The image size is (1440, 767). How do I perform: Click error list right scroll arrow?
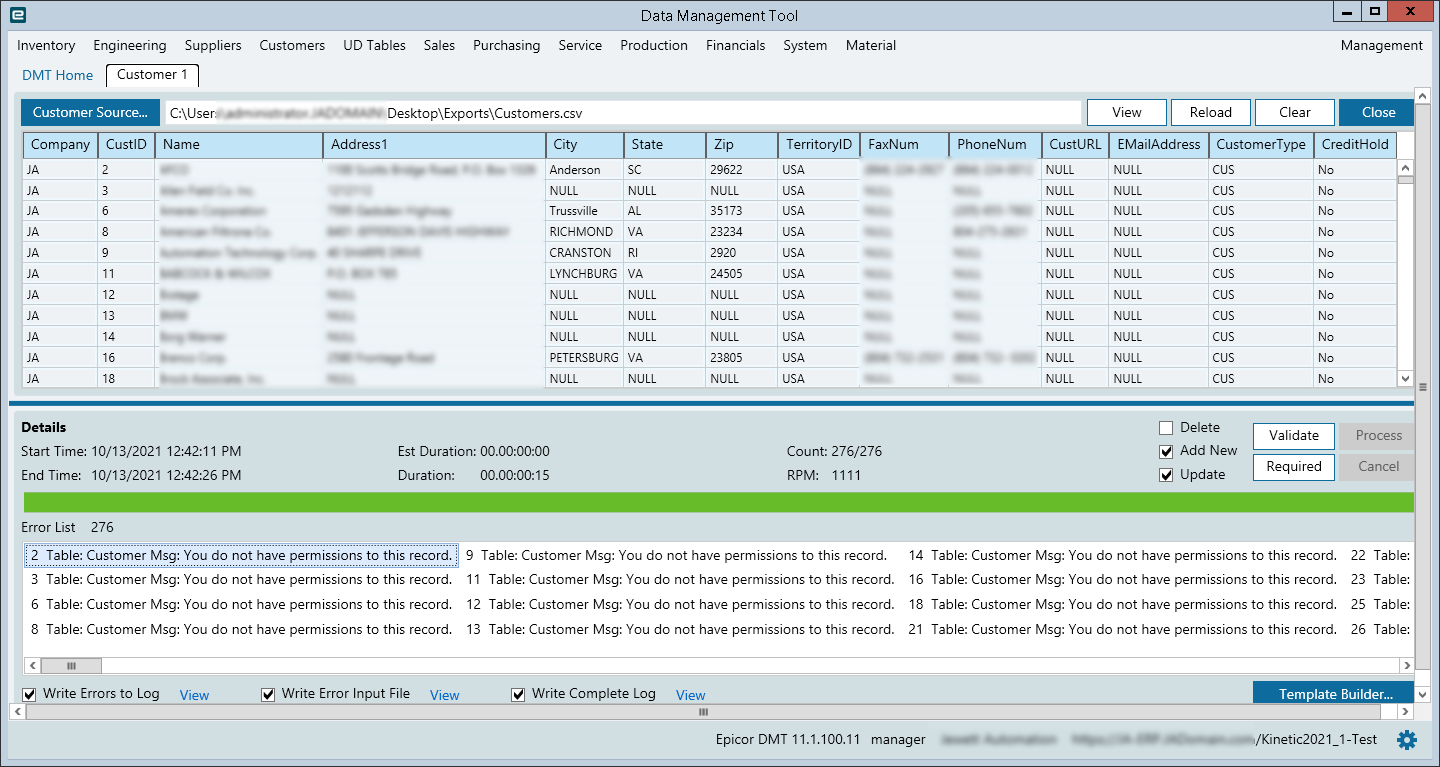tap(1406, 665)
